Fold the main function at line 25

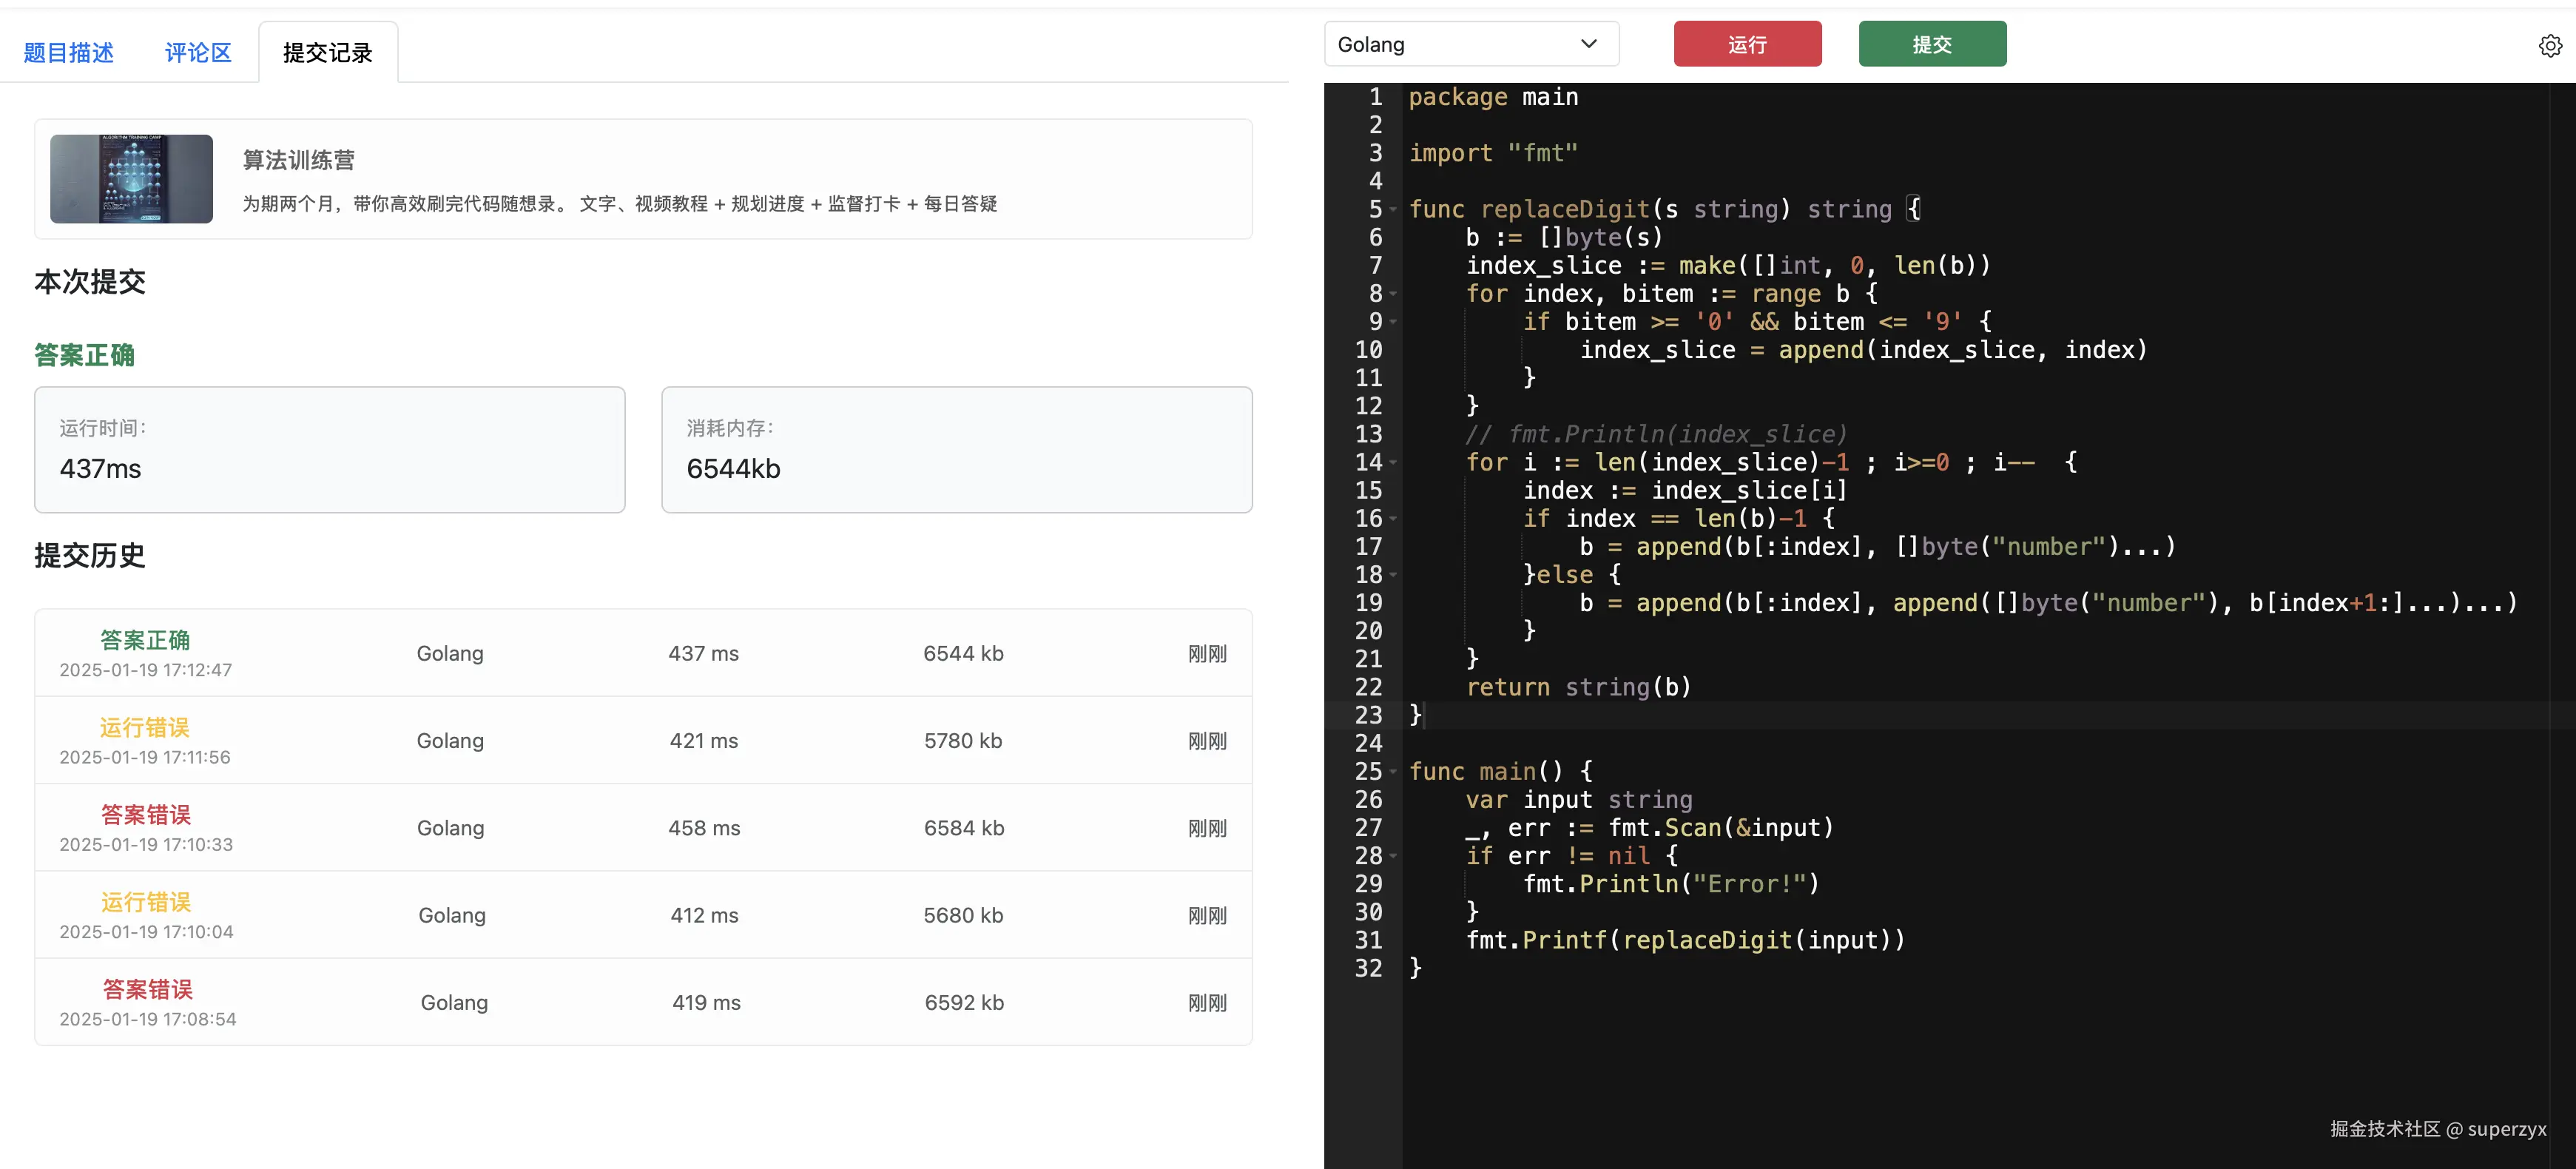1393,772
